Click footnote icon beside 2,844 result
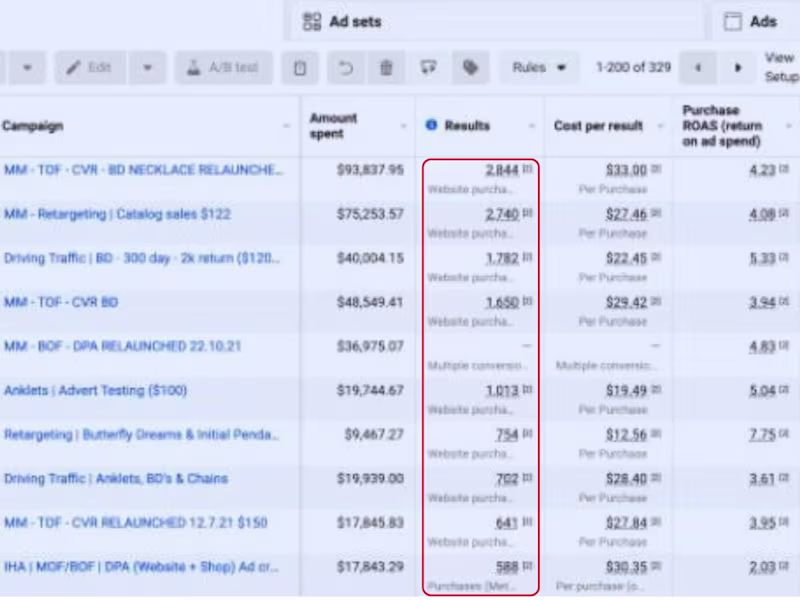 point(527,168)
